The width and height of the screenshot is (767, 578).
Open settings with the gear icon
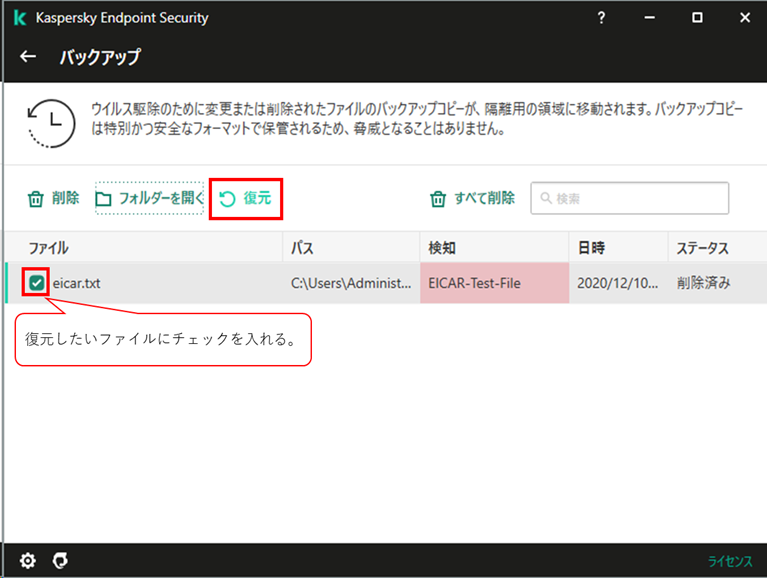(28, 560)
